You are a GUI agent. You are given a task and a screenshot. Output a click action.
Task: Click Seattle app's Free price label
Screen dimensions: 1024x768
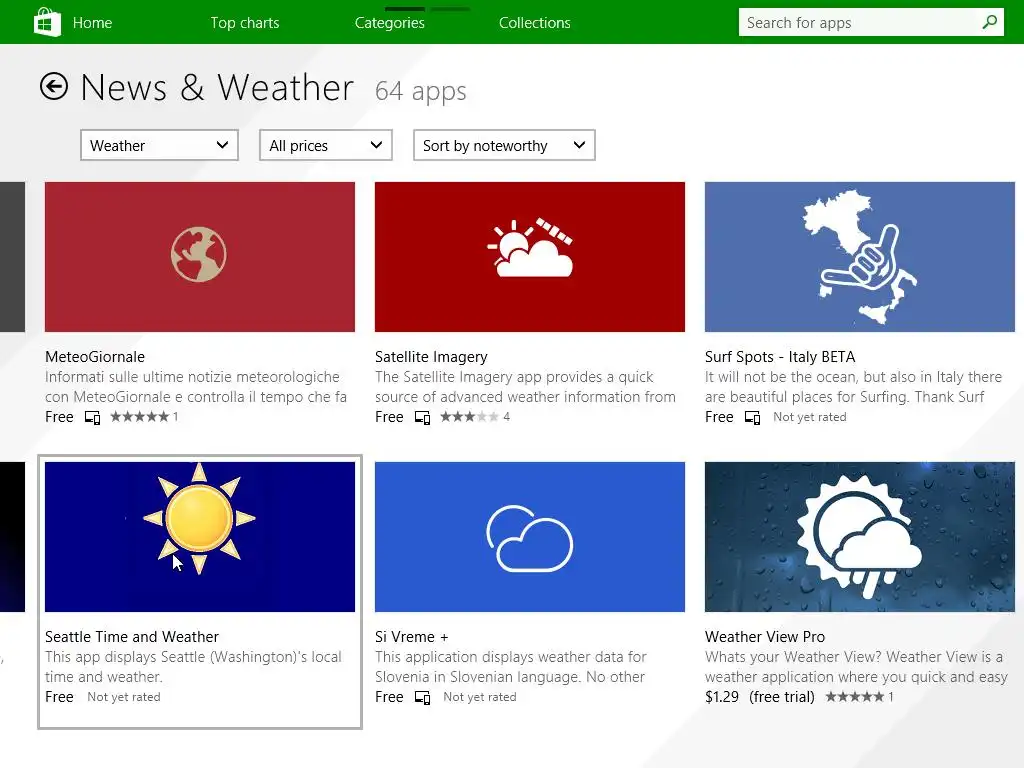point(59,697)
